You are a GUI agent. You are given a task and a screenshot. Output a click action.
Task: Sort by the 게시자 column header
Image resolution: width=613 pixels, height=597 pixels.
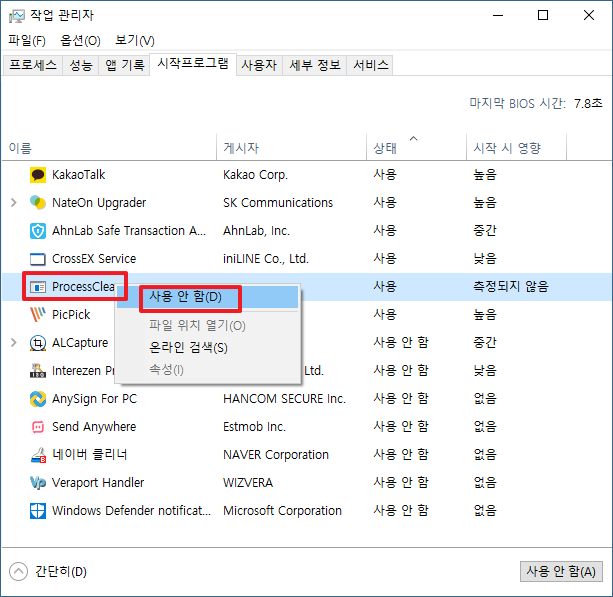(x=291, y=148)
